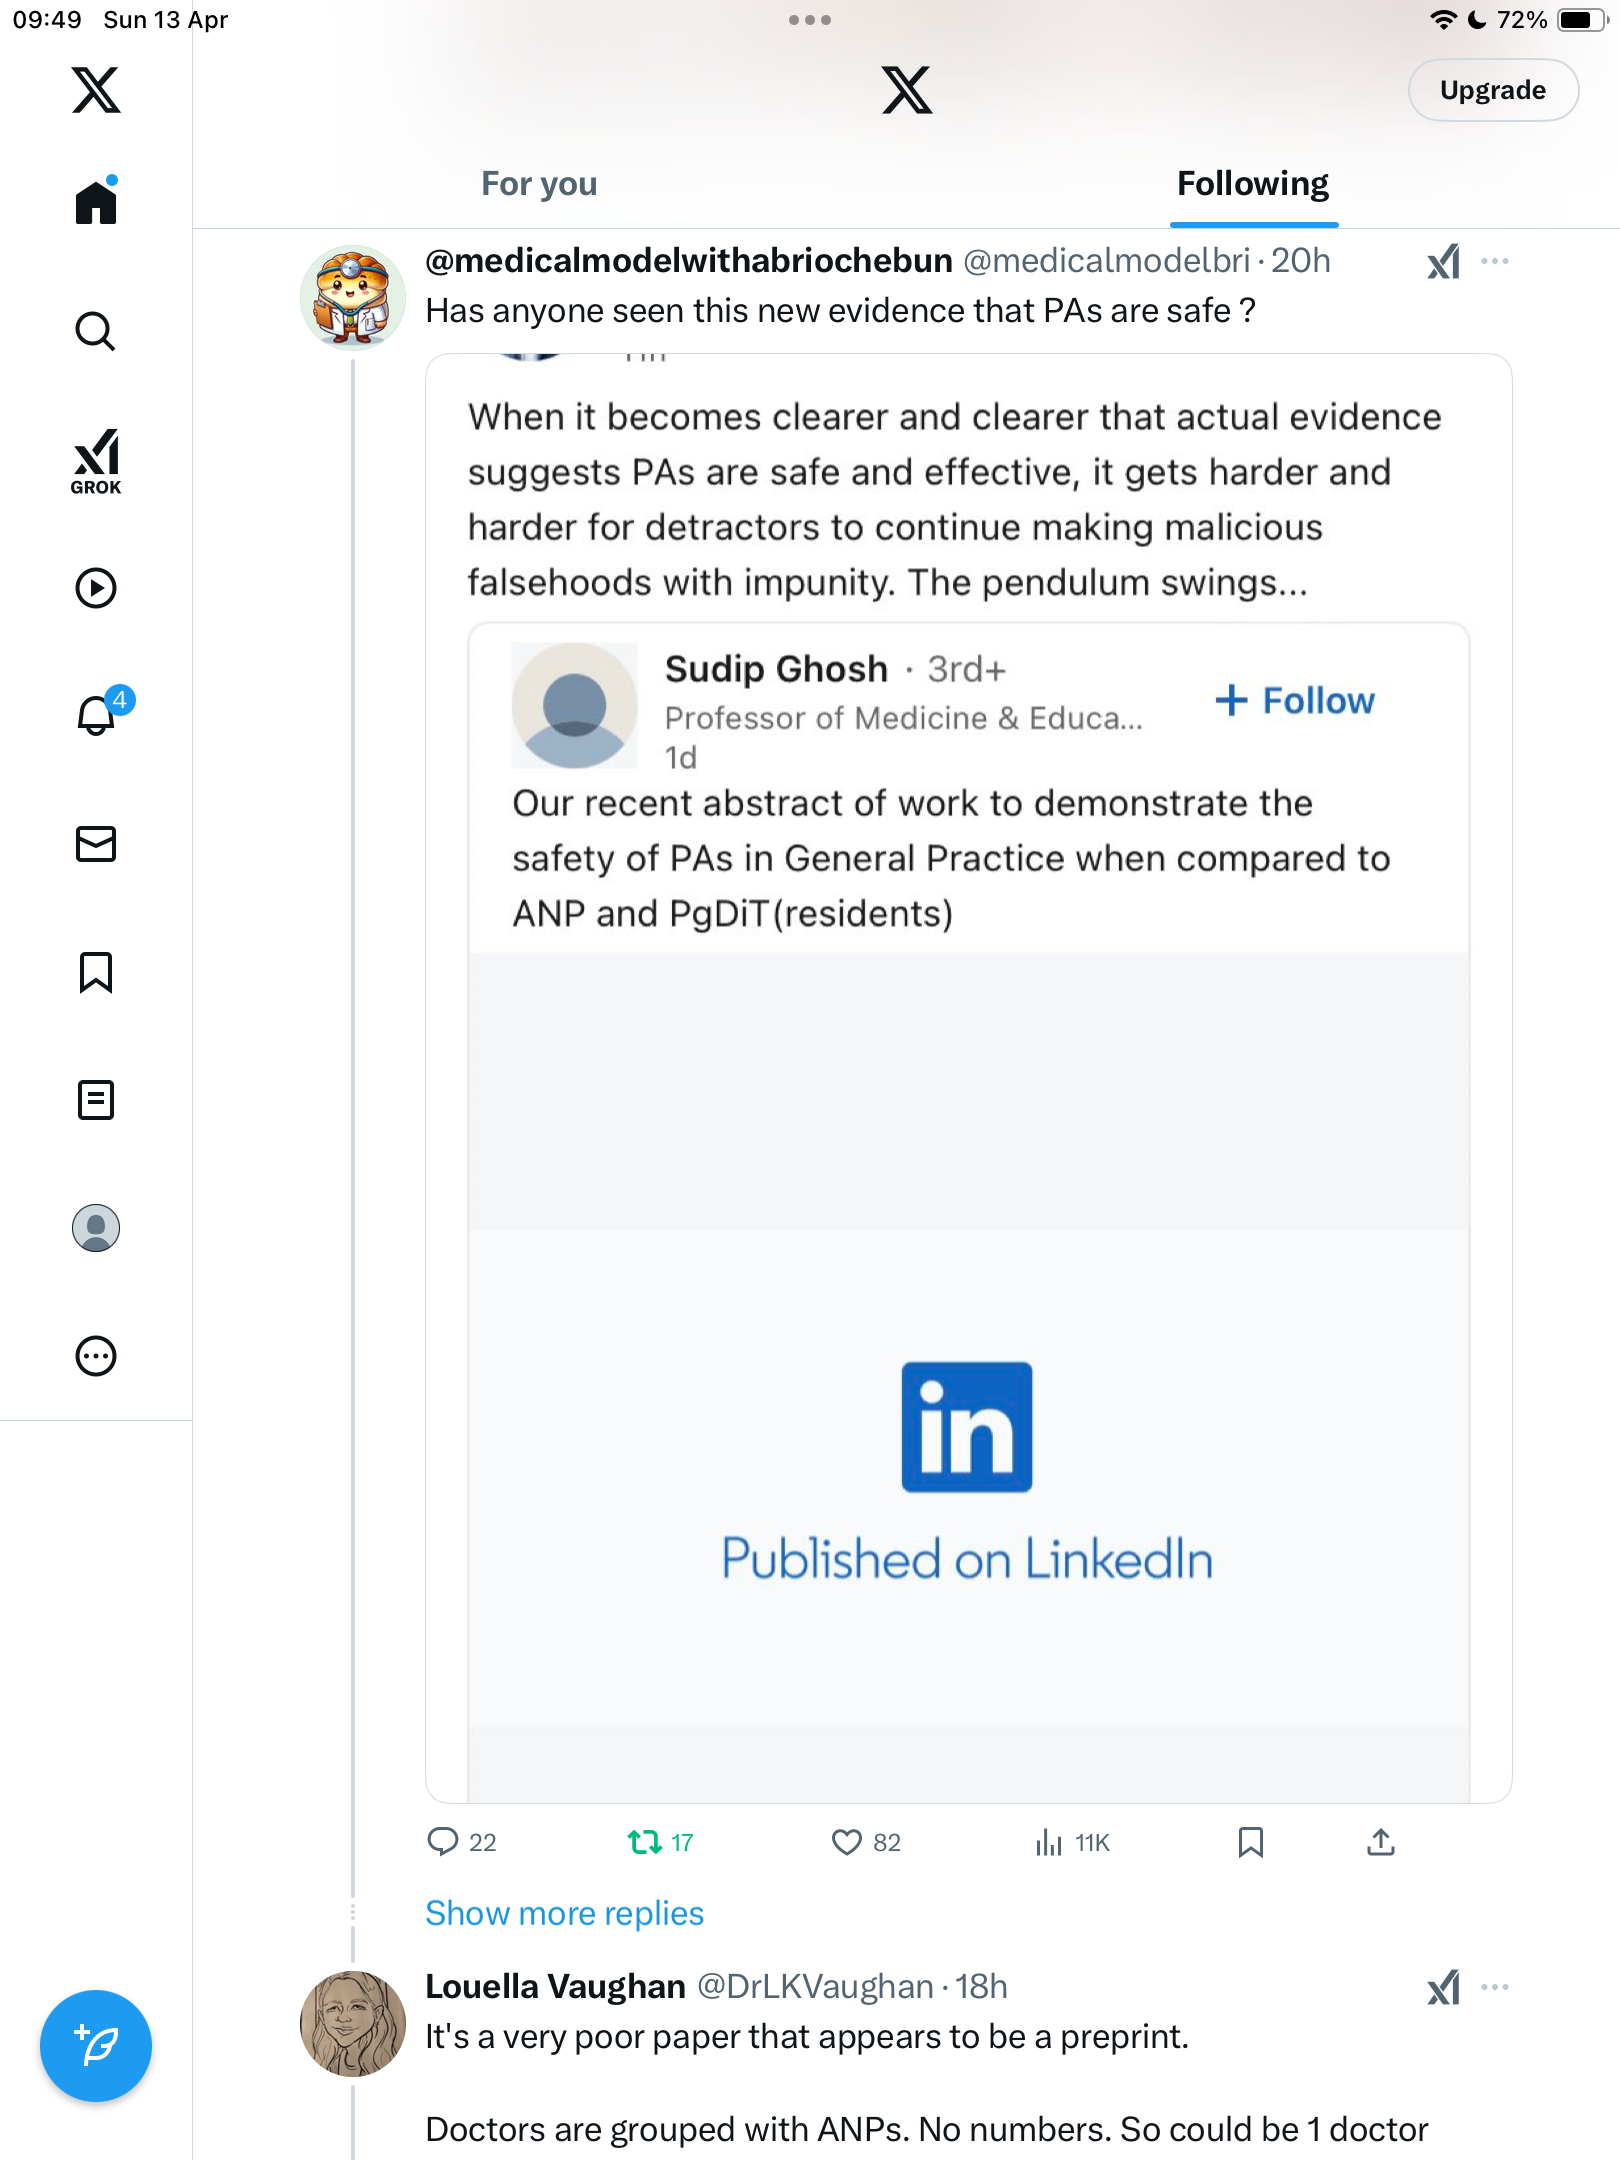This screenshot has height=2160, width=1620.
Task: Open the Search icon in sidebar
Action: [96, 331]
